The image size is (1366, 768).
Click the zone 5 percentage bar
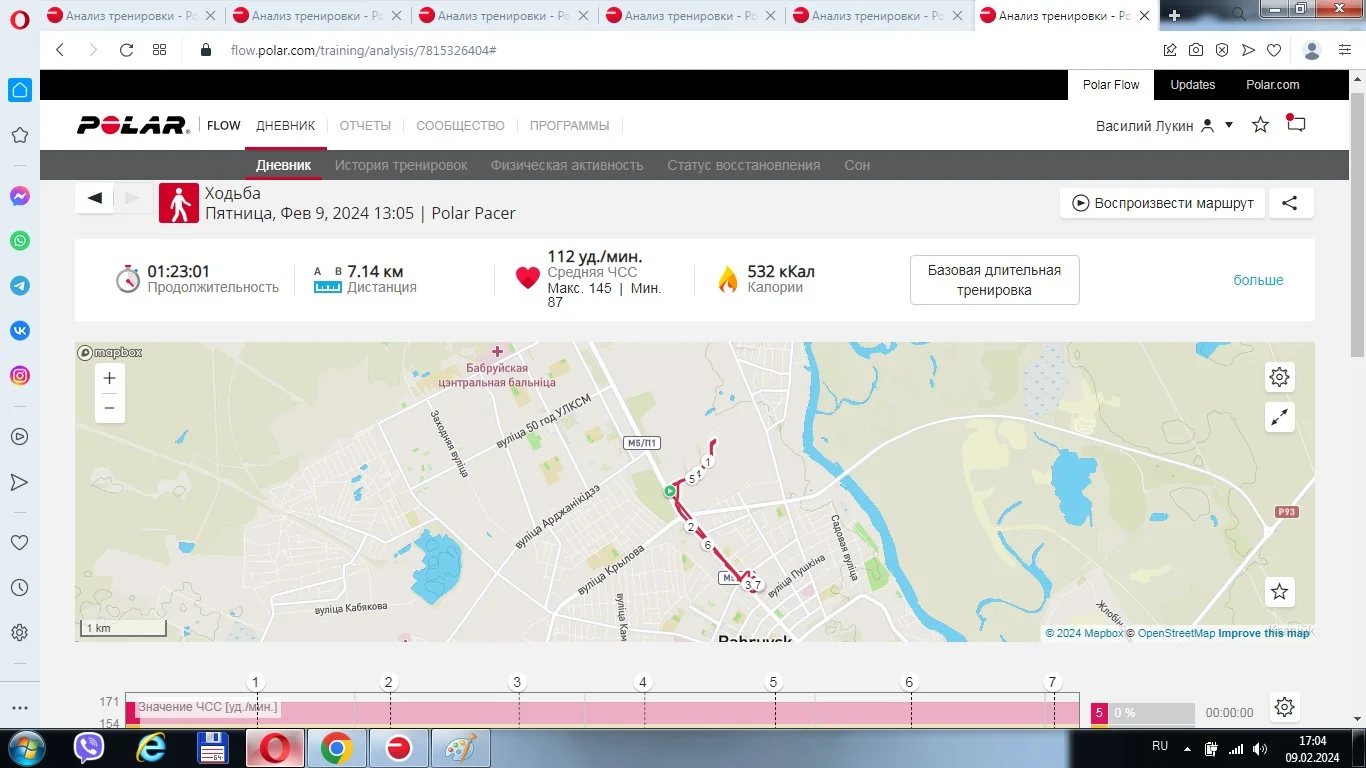coord(1142,713)
